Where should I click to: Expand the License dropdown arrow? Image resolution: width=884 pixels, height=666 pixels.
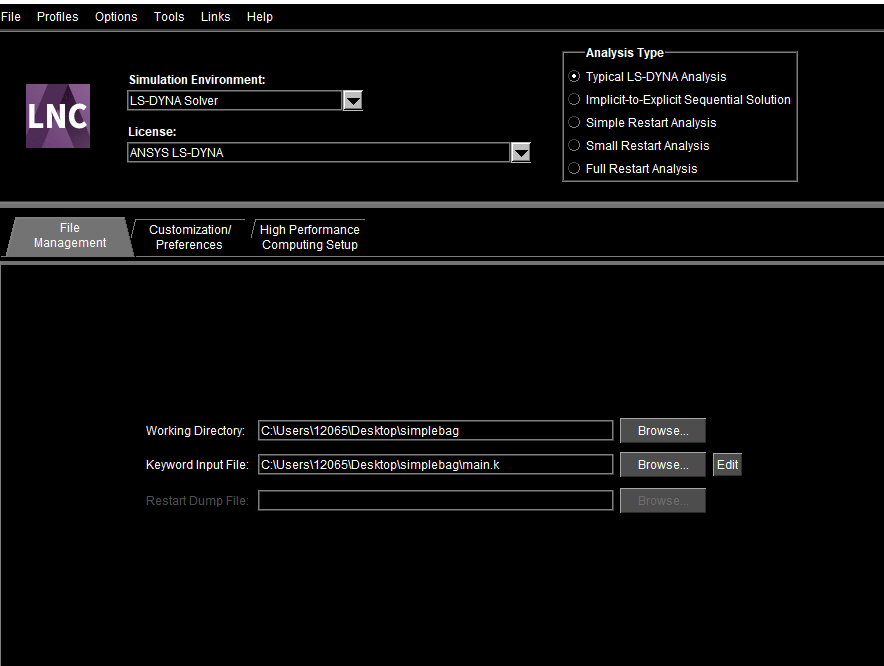[x=521, y=153]
